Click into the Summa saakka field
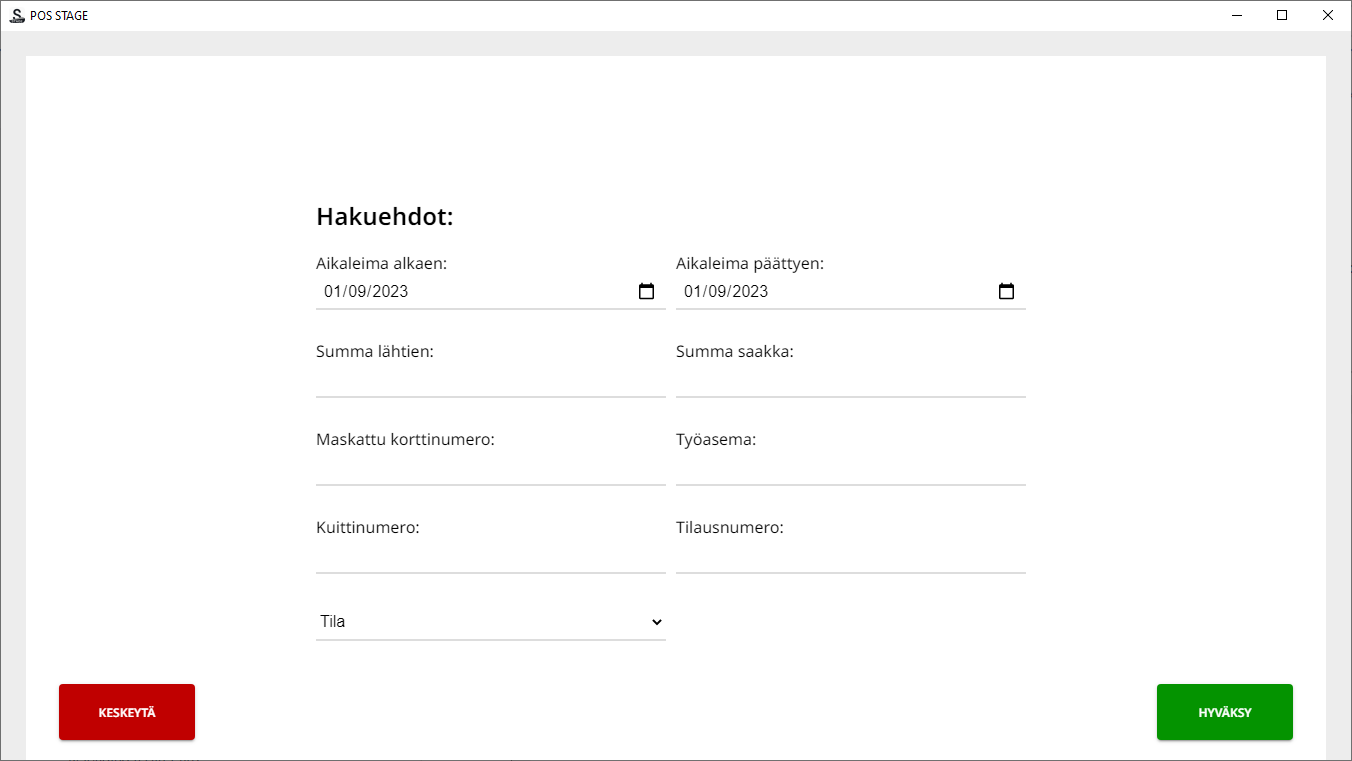The height and width of the screenshot is (761, 1352). (850, 381)
